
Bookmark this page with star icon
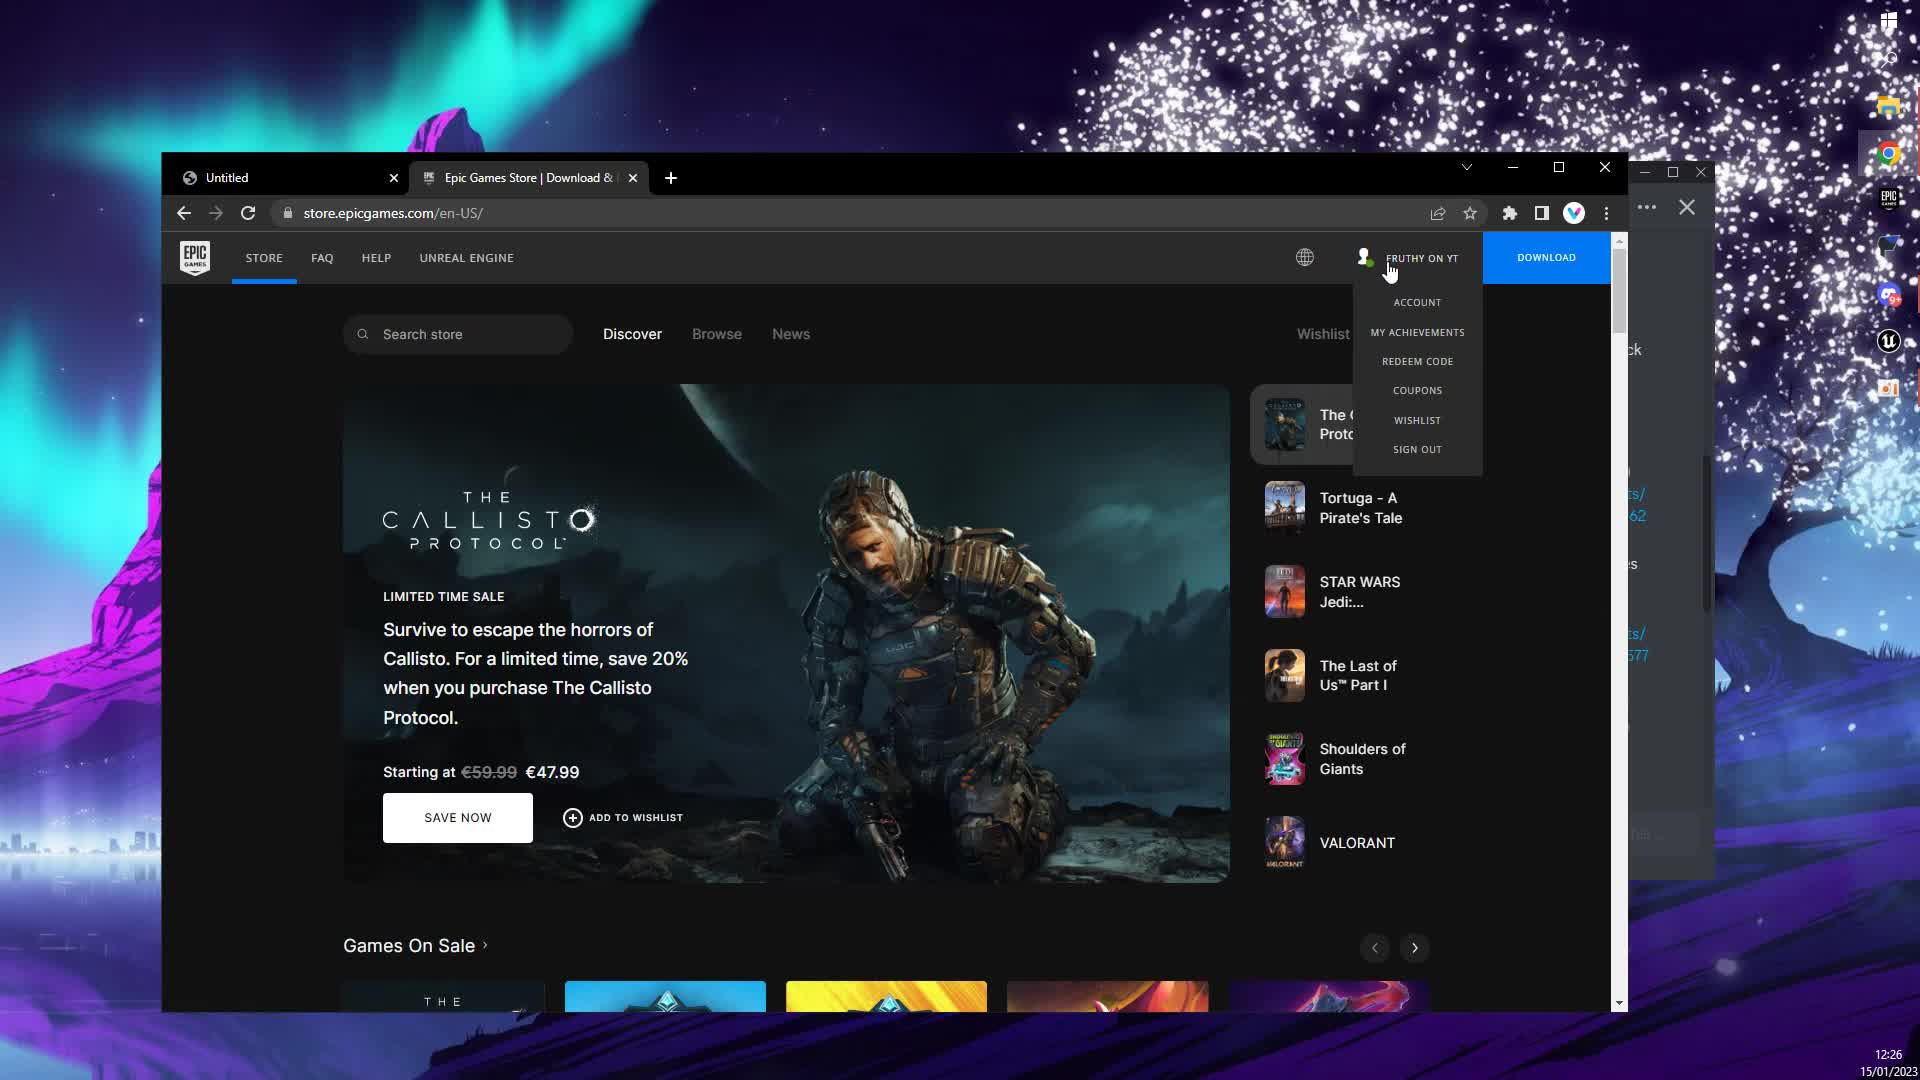[x=1470, y=213]
